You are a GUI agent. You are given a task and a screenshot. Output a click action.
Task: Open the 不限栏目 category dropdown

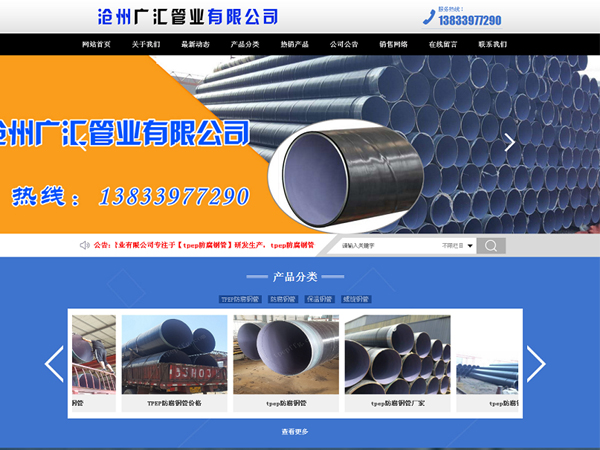456,245
